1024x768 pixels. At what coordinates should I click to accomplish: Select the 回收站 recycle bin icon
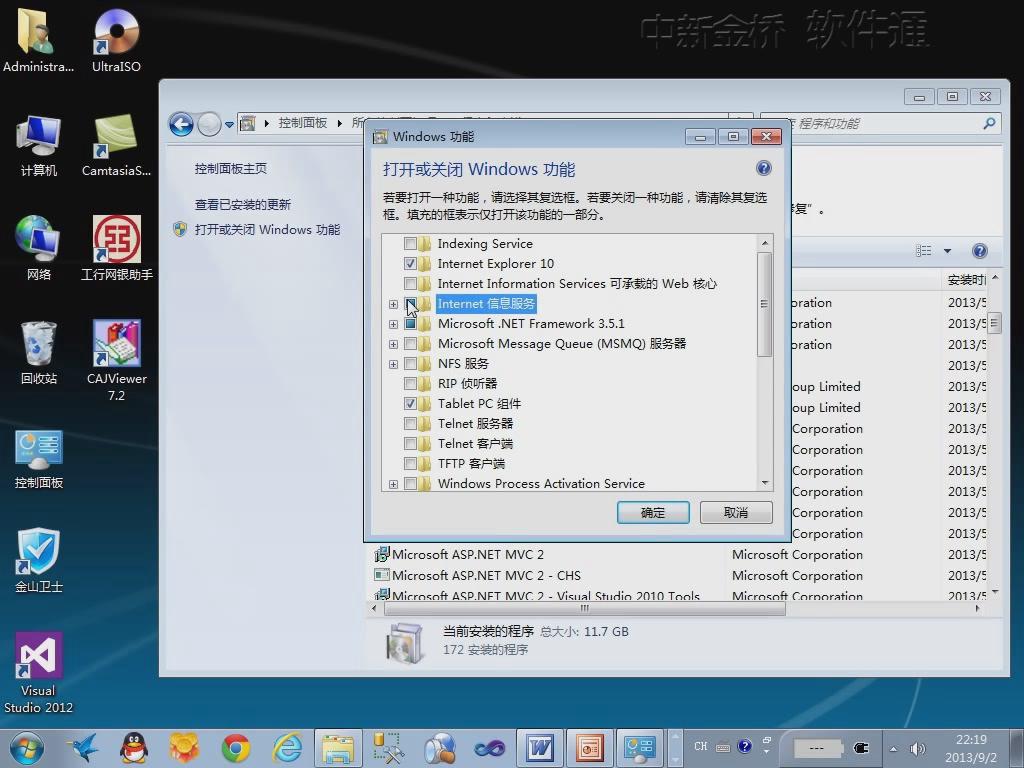39,353
